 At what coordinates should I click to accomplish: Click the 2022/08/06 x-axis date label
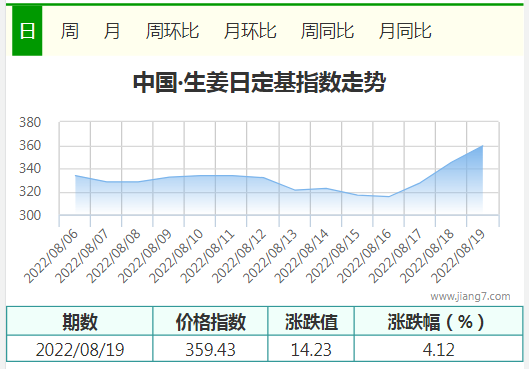(x=51, y=256)
